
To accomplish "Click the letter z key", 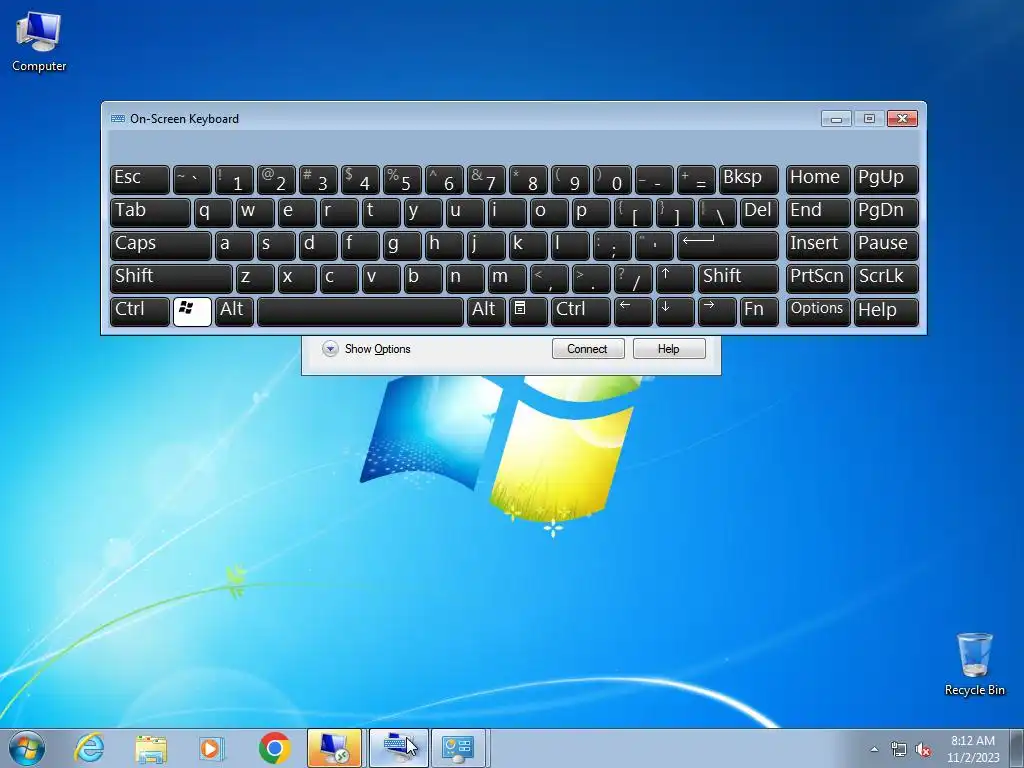I will coord(255,278).
